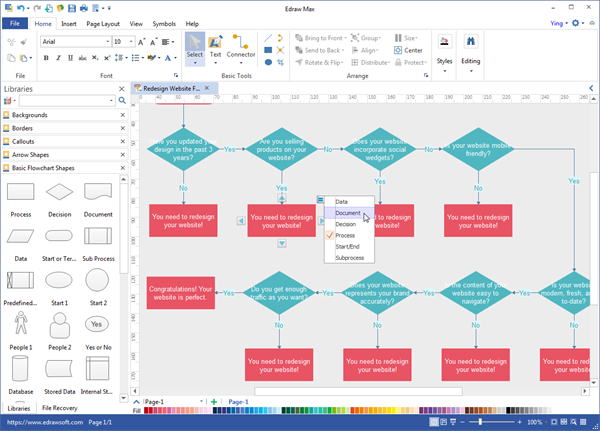Toggle Bold formatting
This screenshot has height=431, width=600.
46,58
